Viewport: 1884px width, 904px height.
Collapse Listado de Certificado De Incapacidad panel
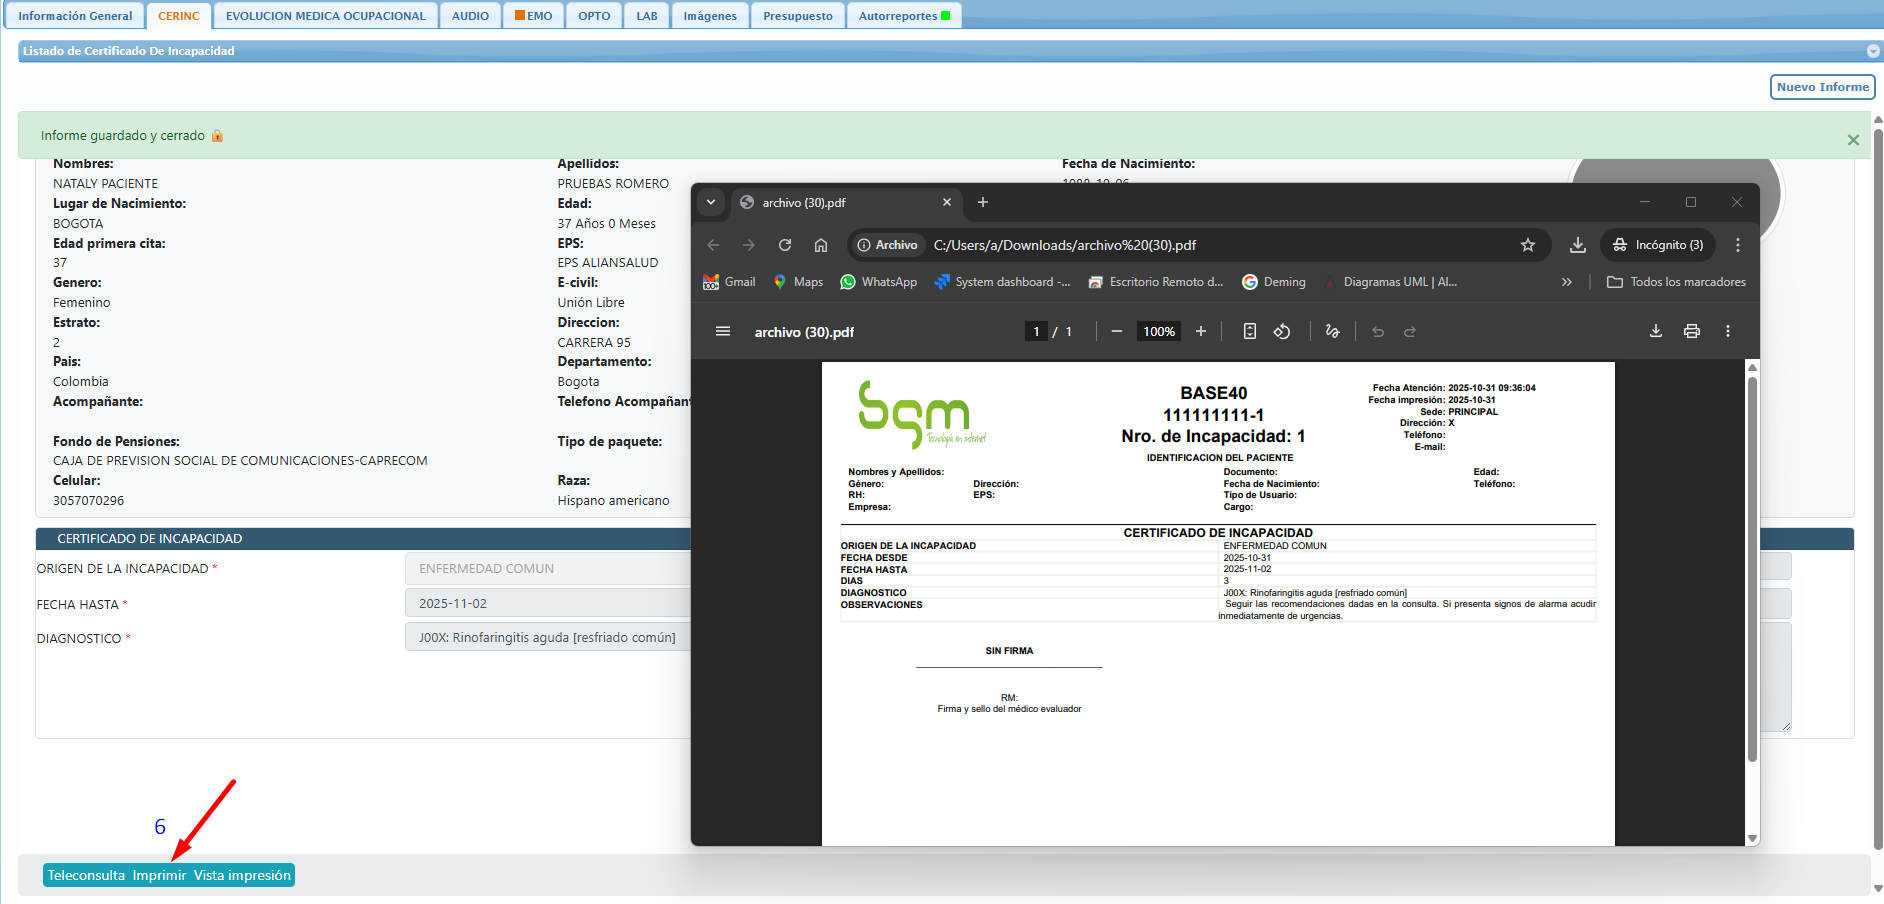(1873, 51)
